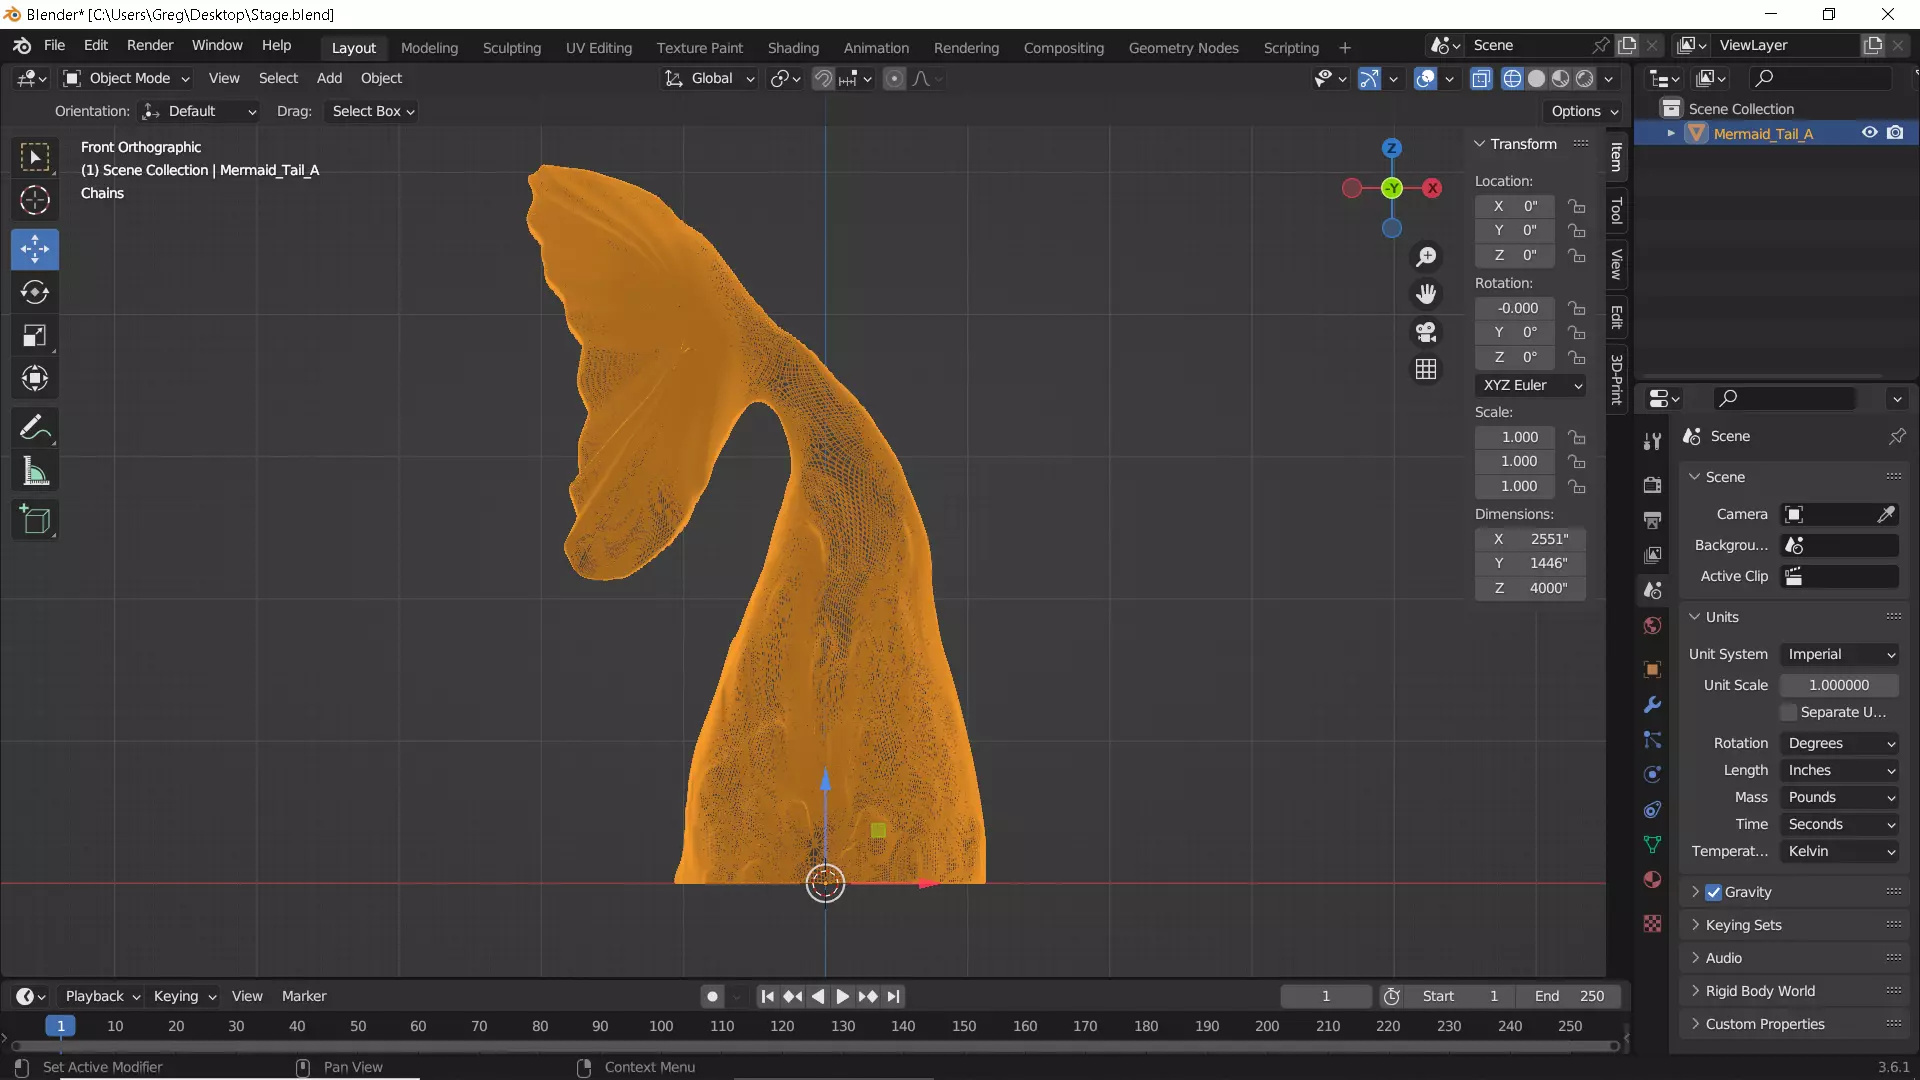Toggle the auto keying record button
This screenshot has width=1920, height=1080.
(x=712, y=996)
